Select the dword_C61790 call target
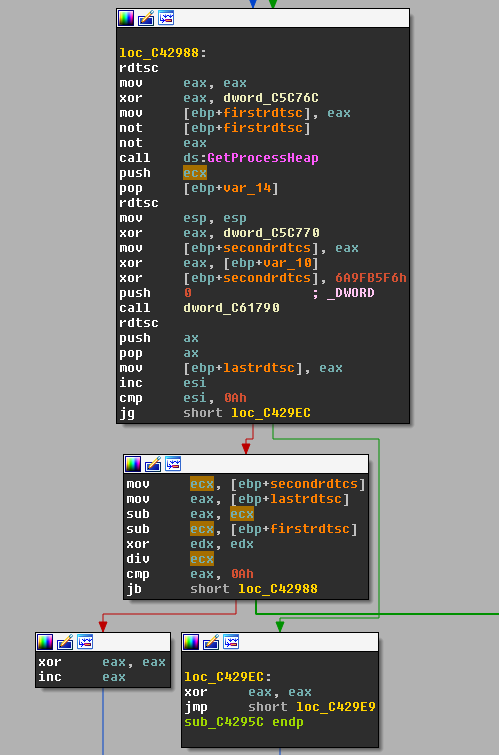The width and height of the screenshot is (499, 755). [231, 308]
